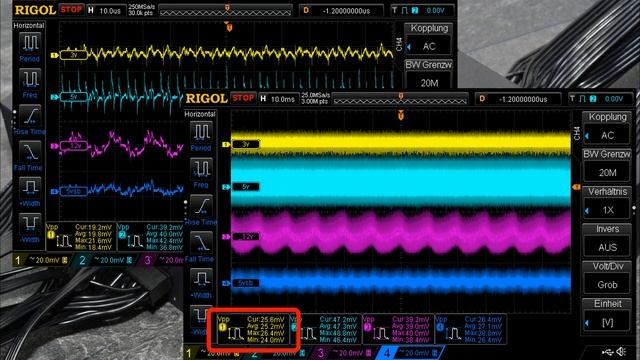Click blue 5vsb channel label in front scope
The height and width of the screenshot is (360, 640).
point(246,283)
